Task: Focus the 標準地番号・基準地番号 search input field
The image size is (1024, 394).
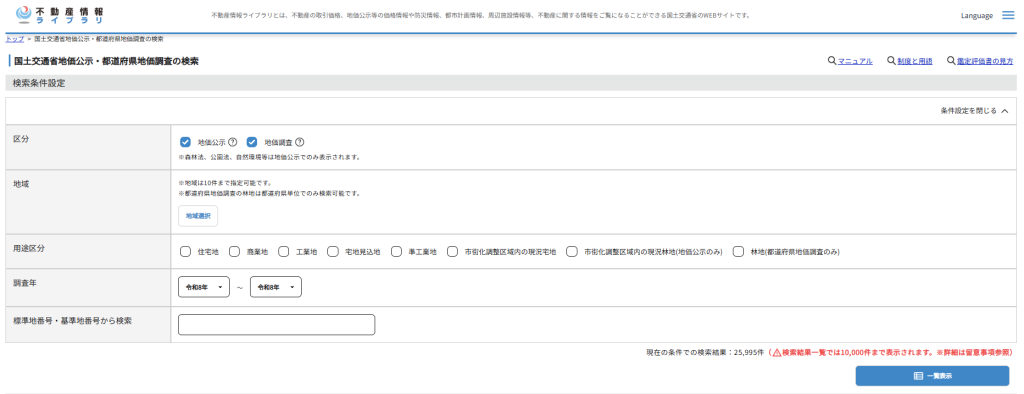Action: pos(277,325)
